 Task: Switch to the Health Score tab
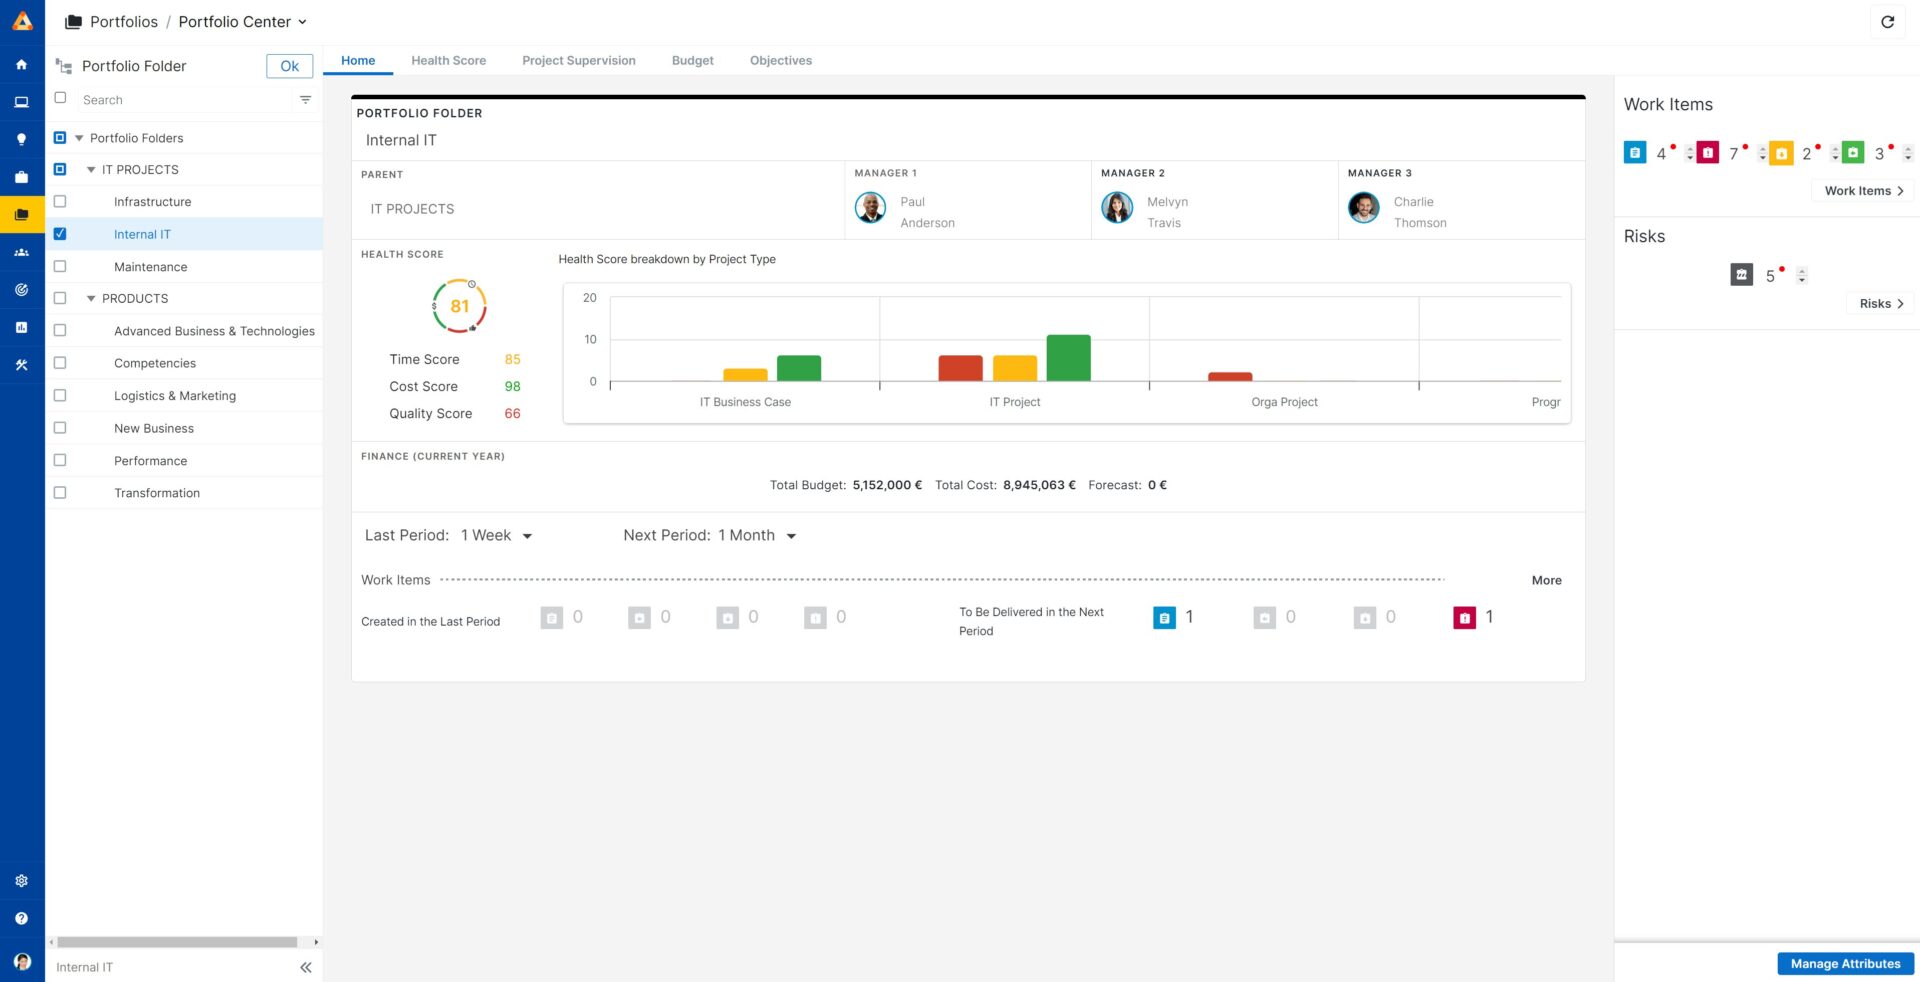click(448, 61)
